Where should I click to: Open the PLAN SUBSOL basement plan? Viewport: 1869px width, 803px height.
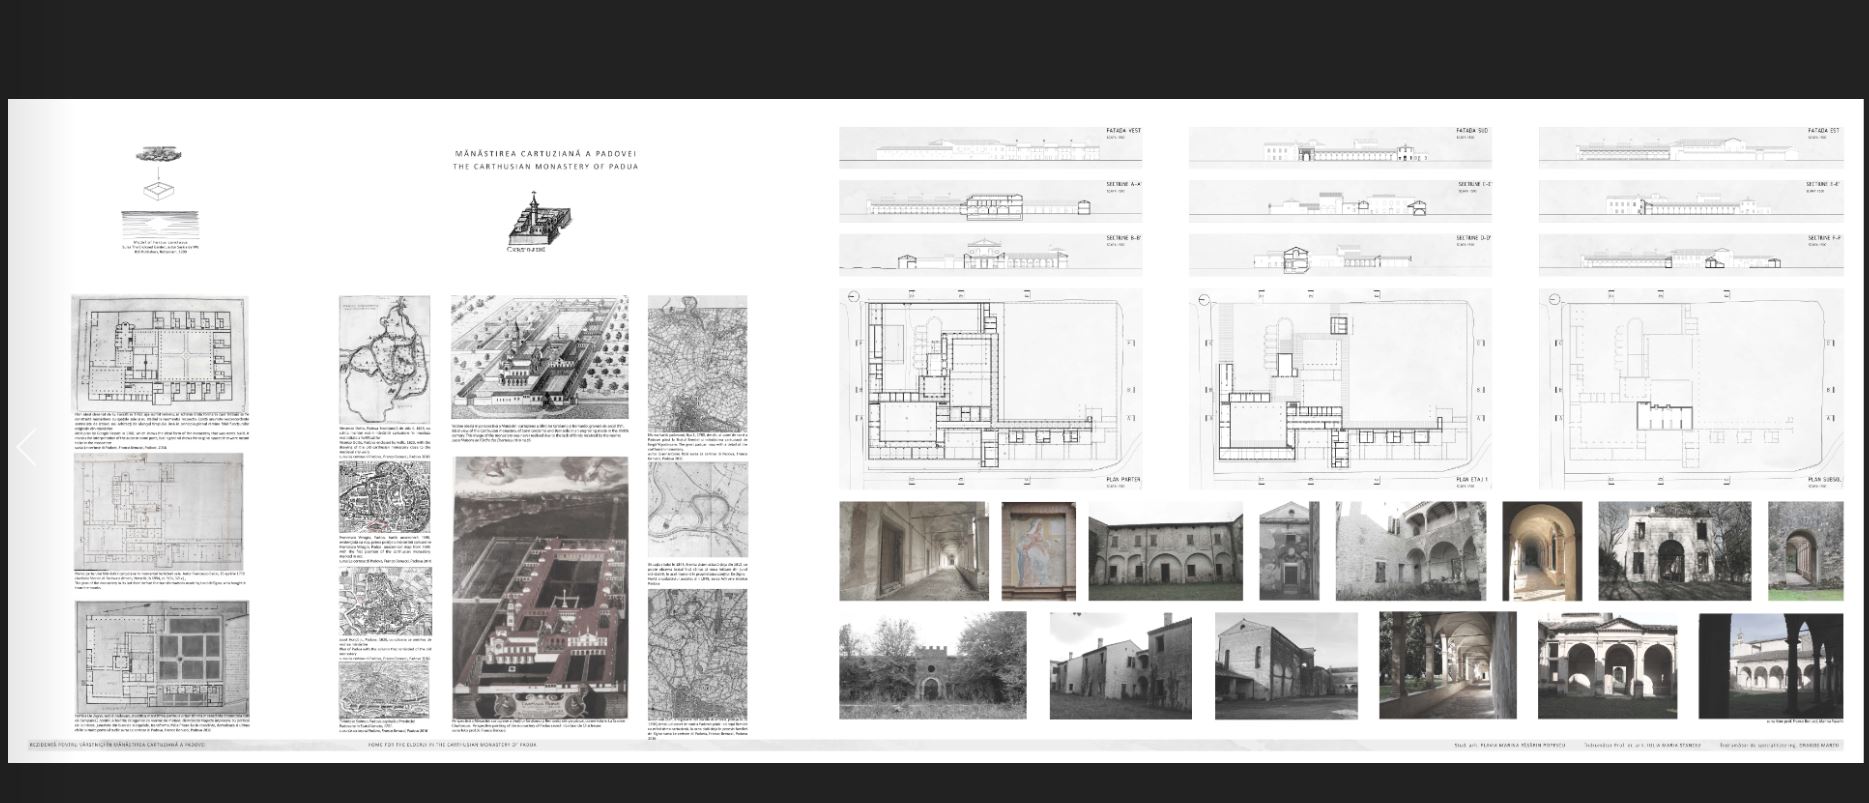(1690, 390)
